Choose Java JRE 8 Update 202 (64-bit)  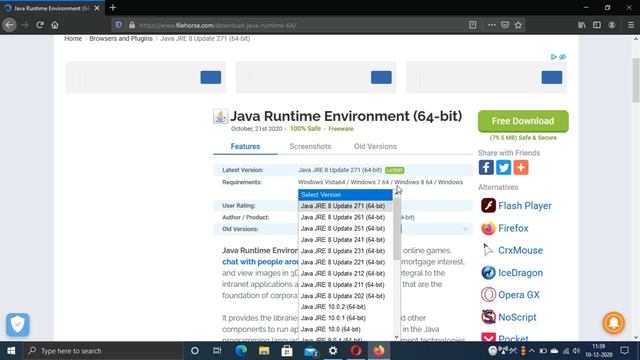pyautogui.click(x=345, y=296)
